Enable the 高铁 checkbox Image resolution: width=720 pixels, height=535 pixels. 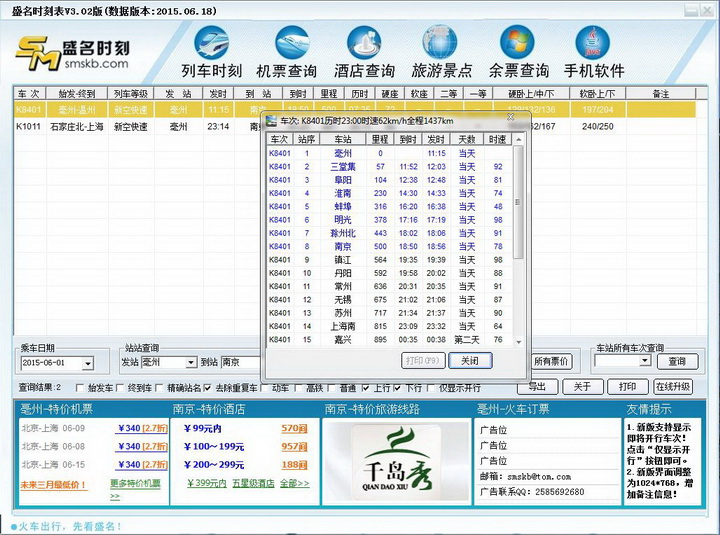pos(298,388)
